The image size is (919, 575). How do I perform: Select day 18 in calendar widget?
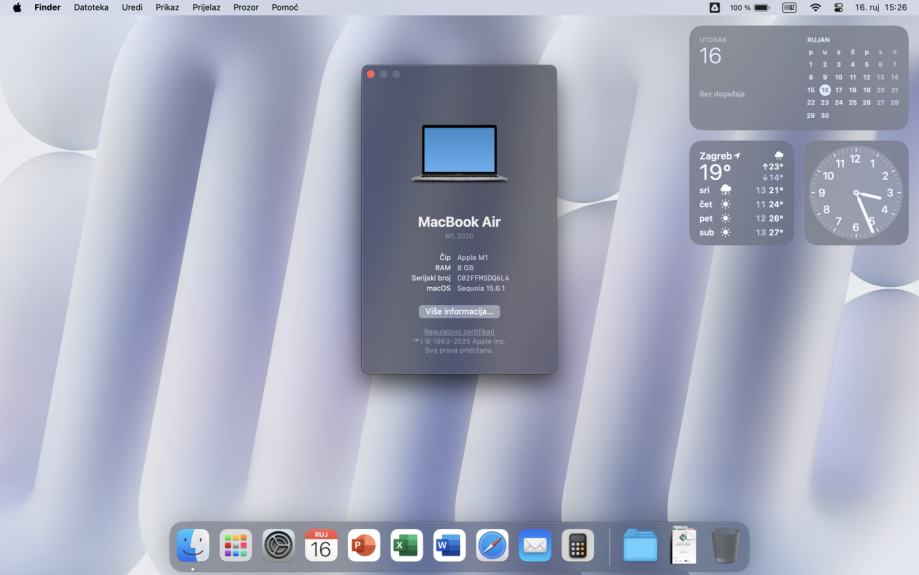[x=853, y=89]
